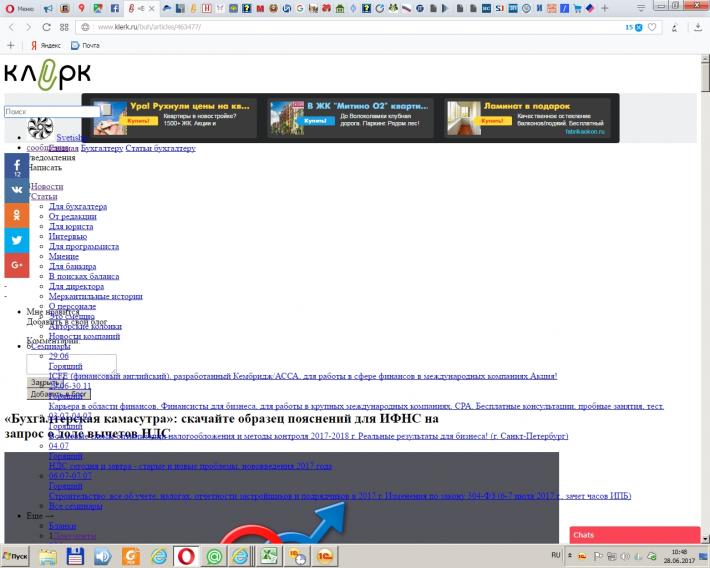The height and width of the screenshot is (568, 710).
Task: Open 'Меркантильные истории' link
Action: click(x=96, y=296)
